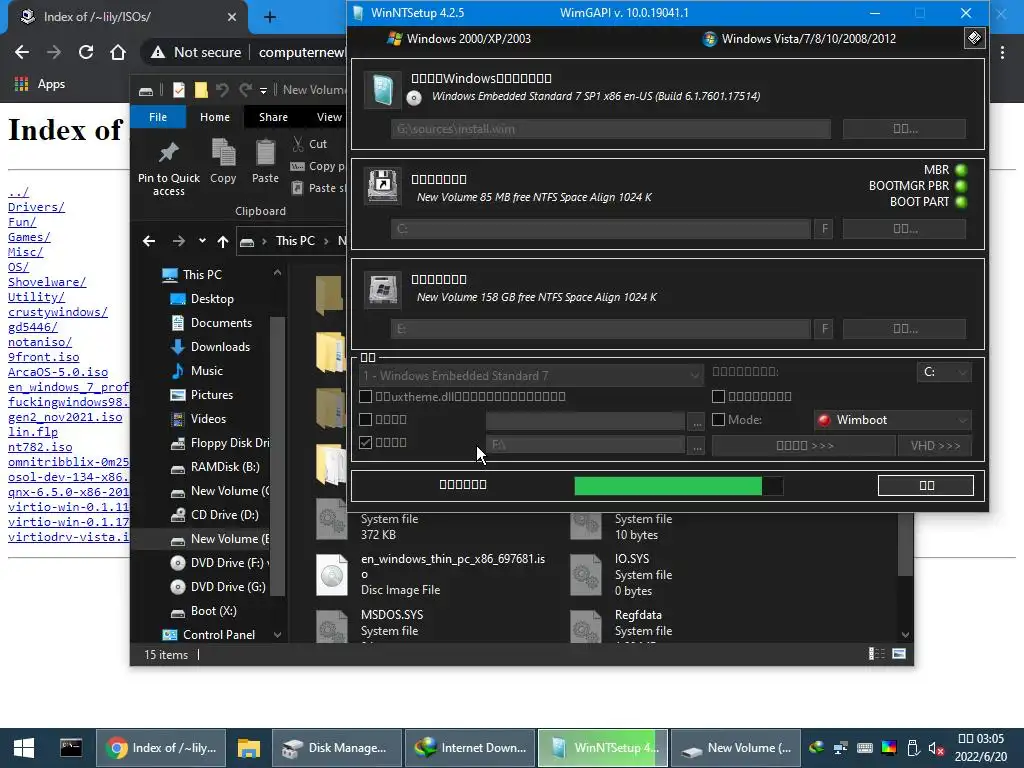Image resolution: width=1024 pixels, height=768 pixels.
Task: Click the installation drive icon in WinNTSetup
Action: tap(383, 289)
